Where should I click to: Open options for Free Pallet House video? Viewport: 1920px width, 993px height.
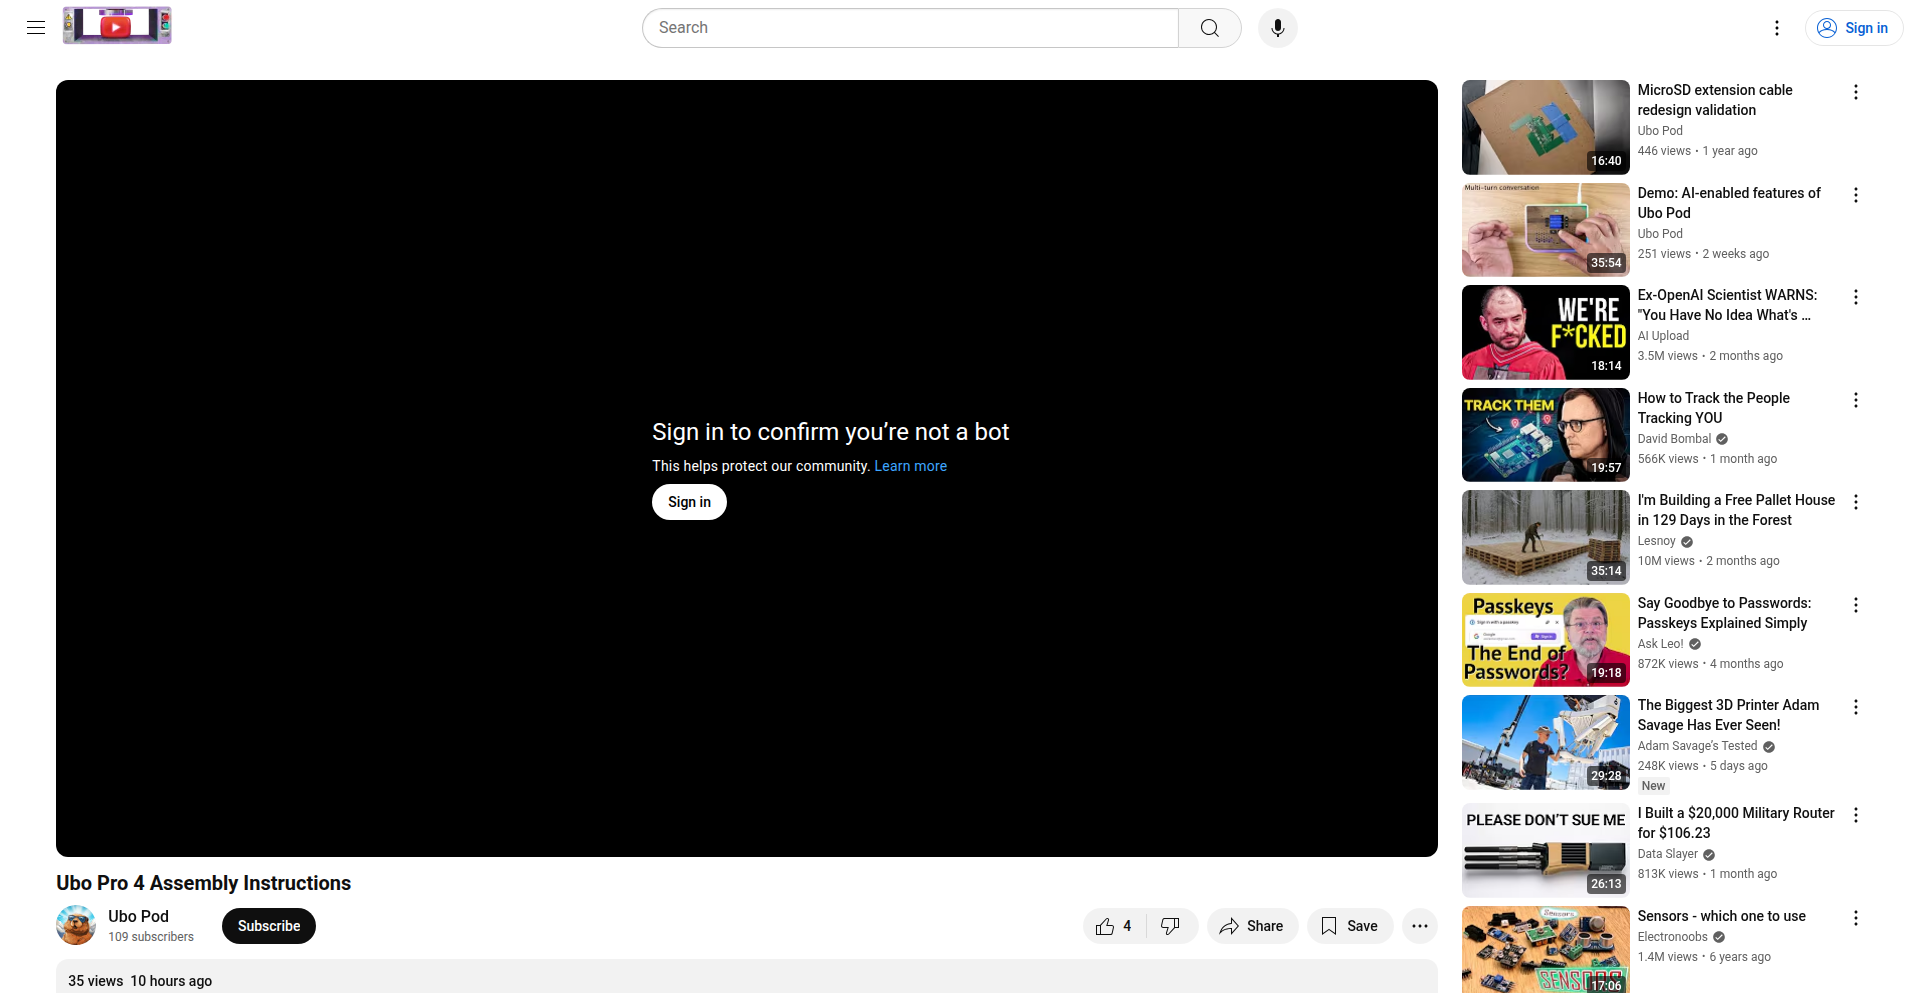(x=1856, y=502)
